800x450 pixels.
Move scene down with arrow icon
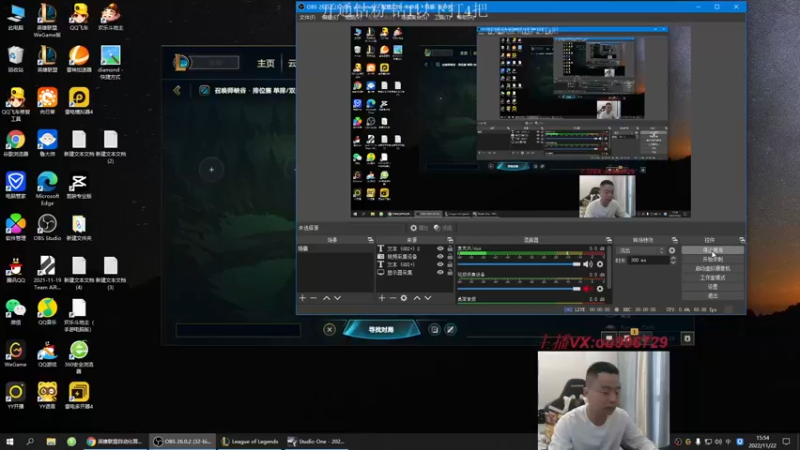click(337, 298)
